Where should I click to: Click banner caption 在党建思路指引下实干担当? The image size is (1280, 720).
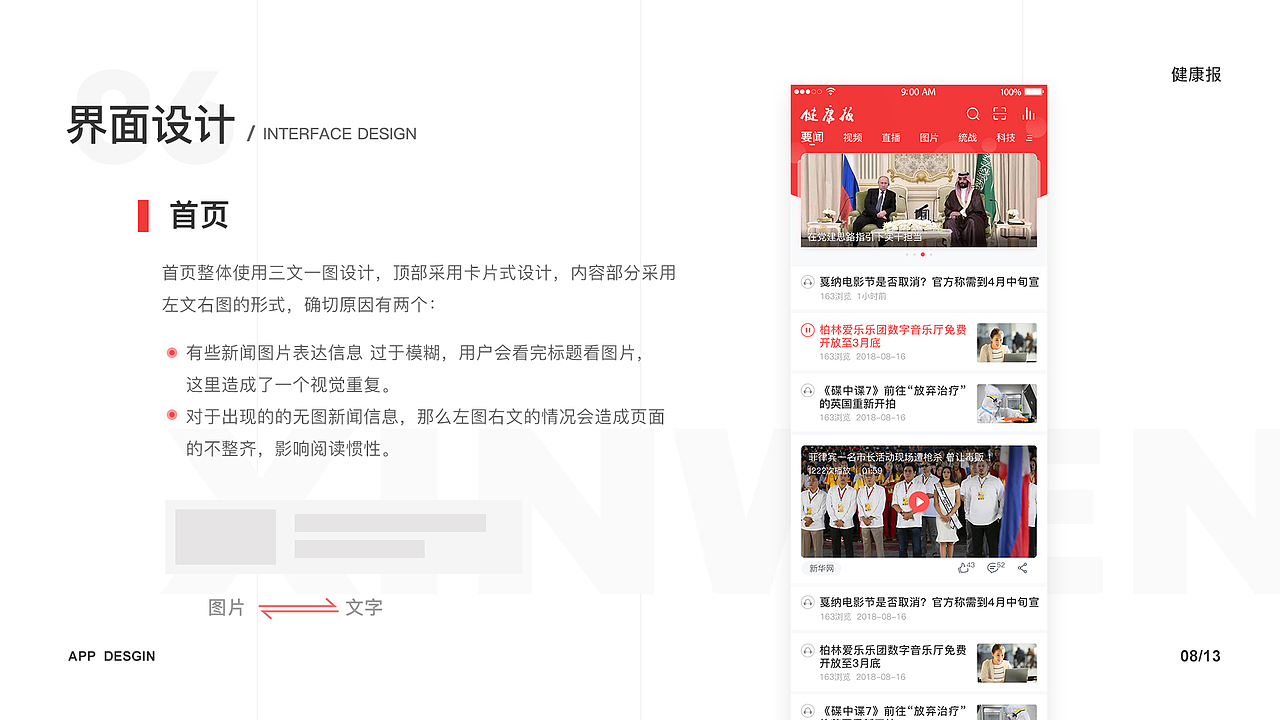point(865,237)
